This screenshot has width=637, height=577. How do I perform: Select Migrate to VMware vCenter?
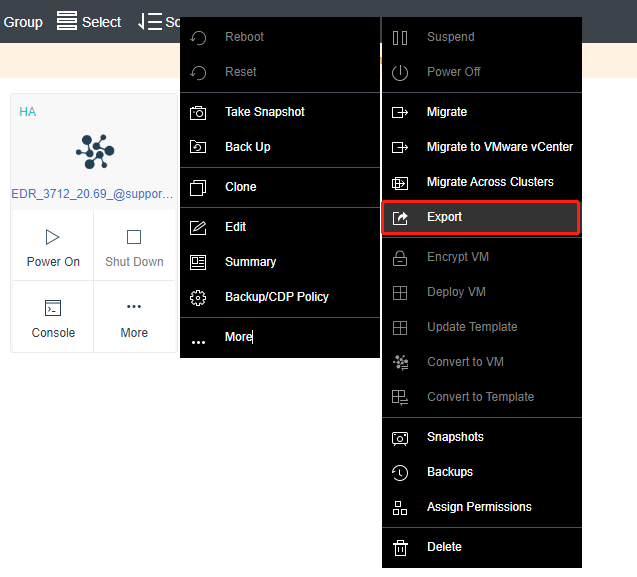pyautogui.click(x=499, y=147)
